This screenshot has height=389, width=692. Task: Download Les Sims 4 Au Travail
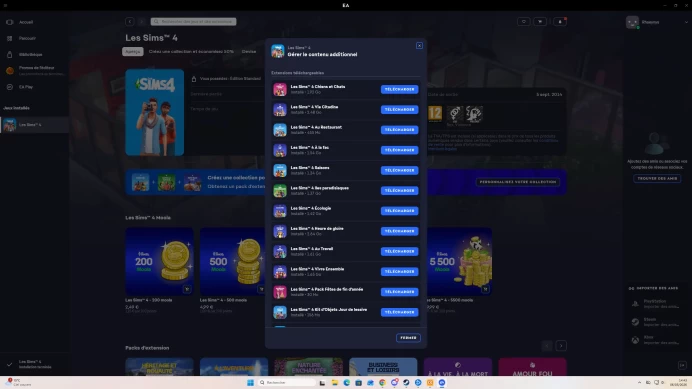pyautogui.click(x=399, y=251)
